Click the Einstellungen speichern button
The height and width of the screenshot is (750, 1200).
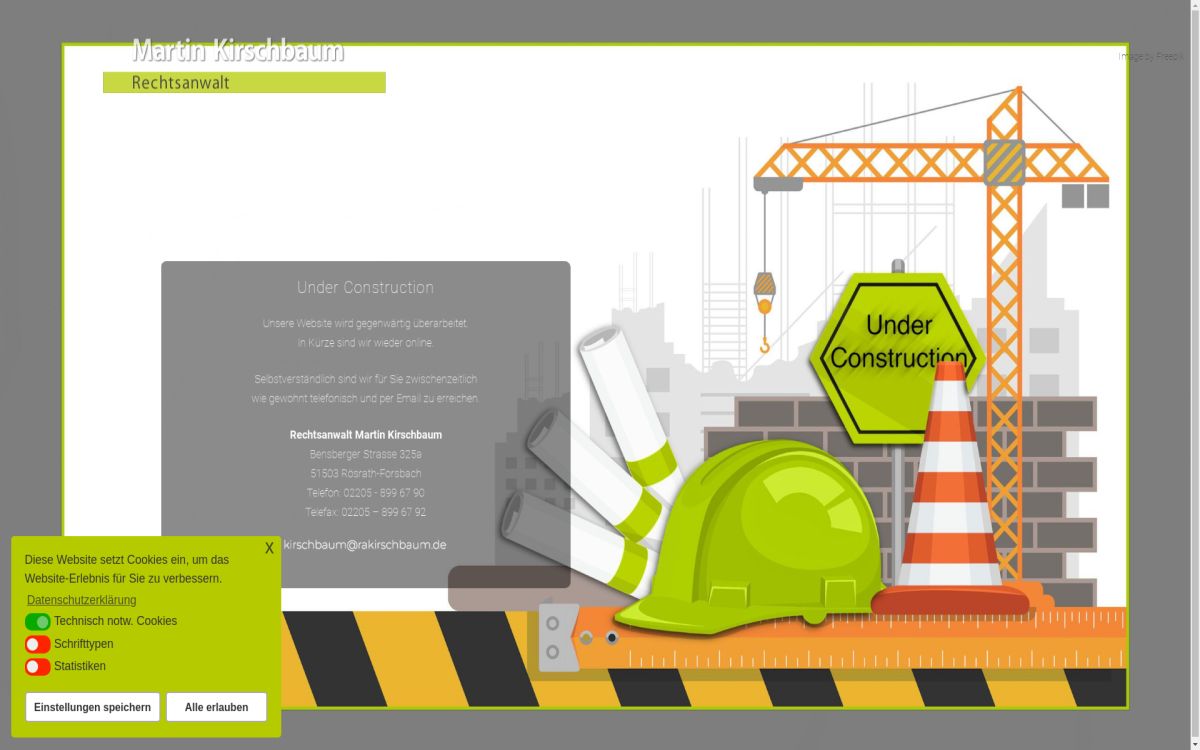[x=92, y=707]
